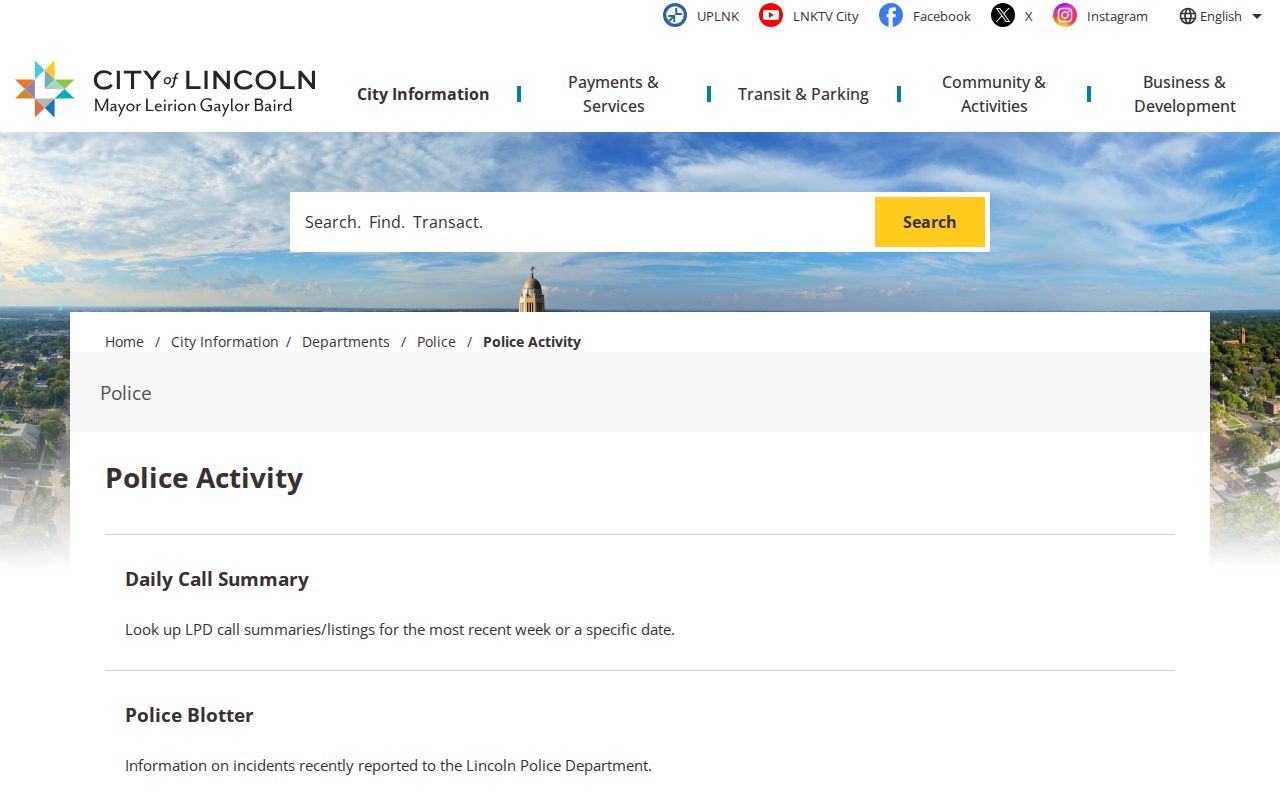Click the incidents recently reported description

[388, 766]
